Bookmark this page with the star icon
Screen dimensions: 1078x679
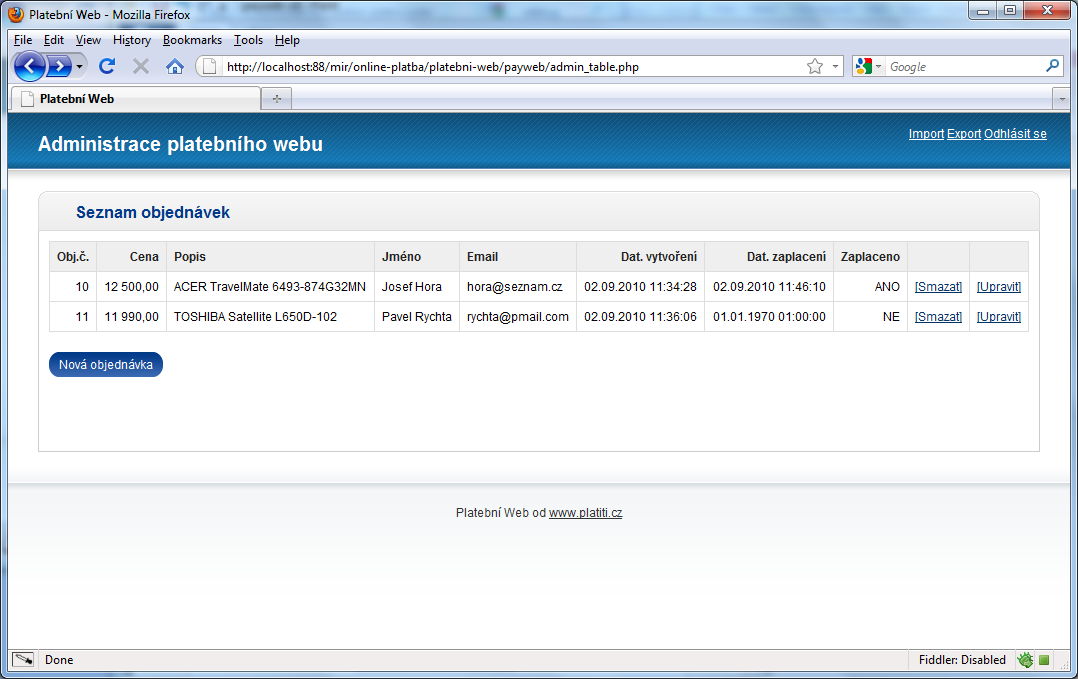[x=815, y=67]
